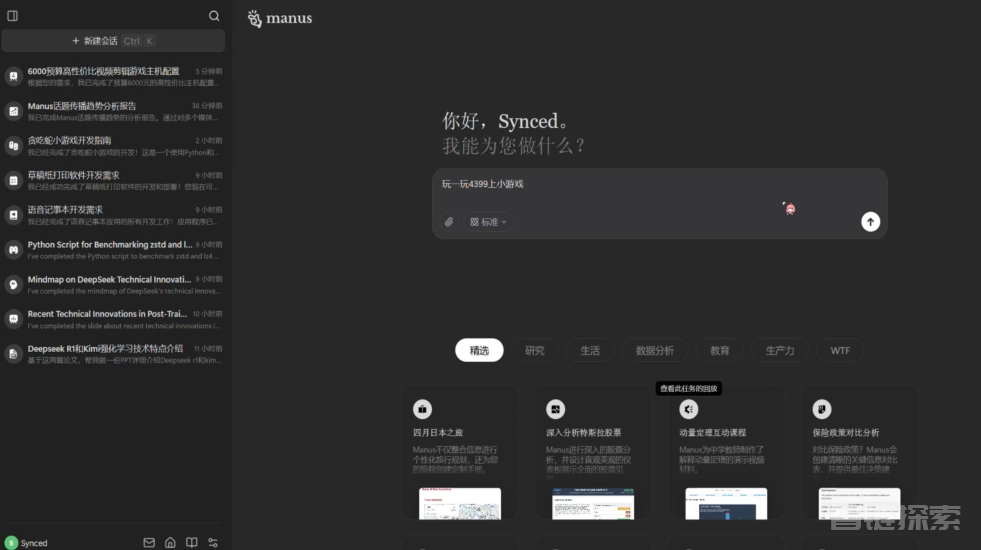Switch to the 教育 tab
Screen dimensions: 981x550
[719, 350]
